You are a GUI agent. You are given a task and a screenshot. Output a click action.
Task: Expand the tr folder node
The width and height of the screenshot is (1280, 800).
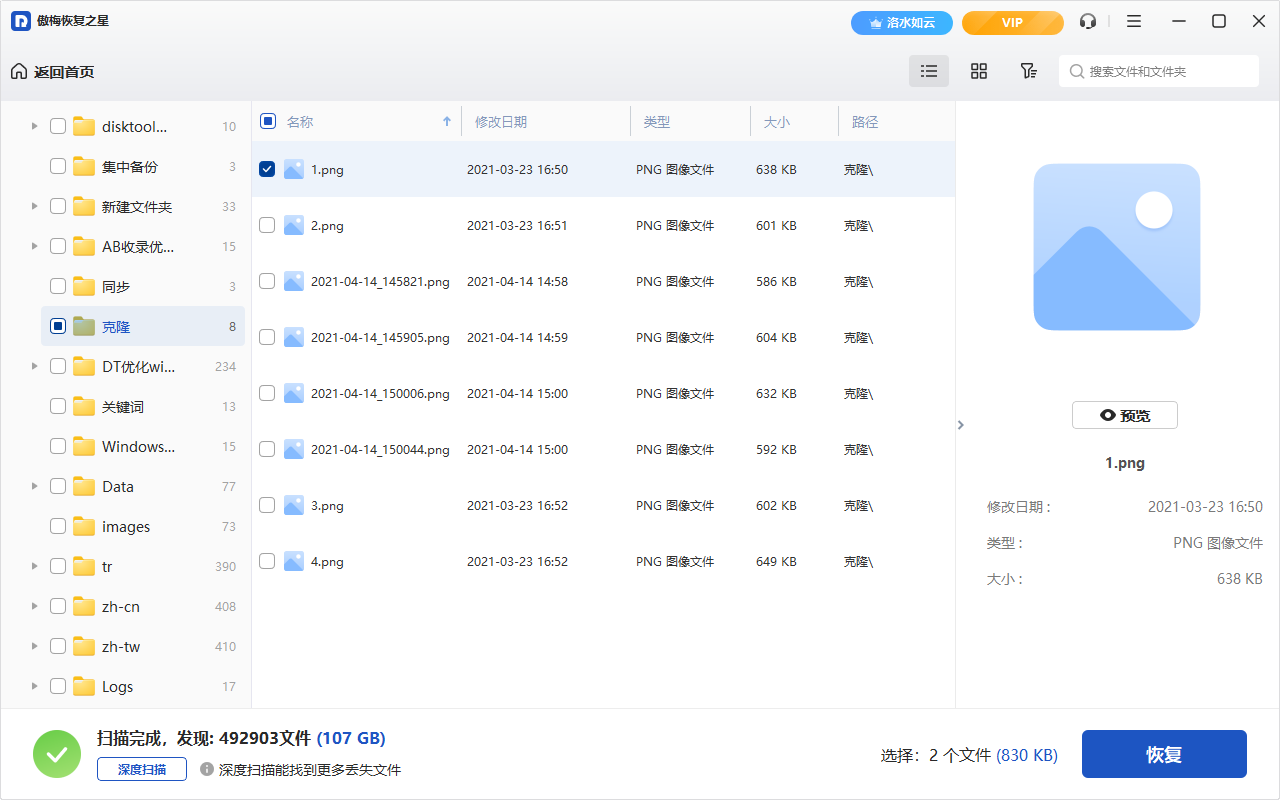click(x=34, y=566)
